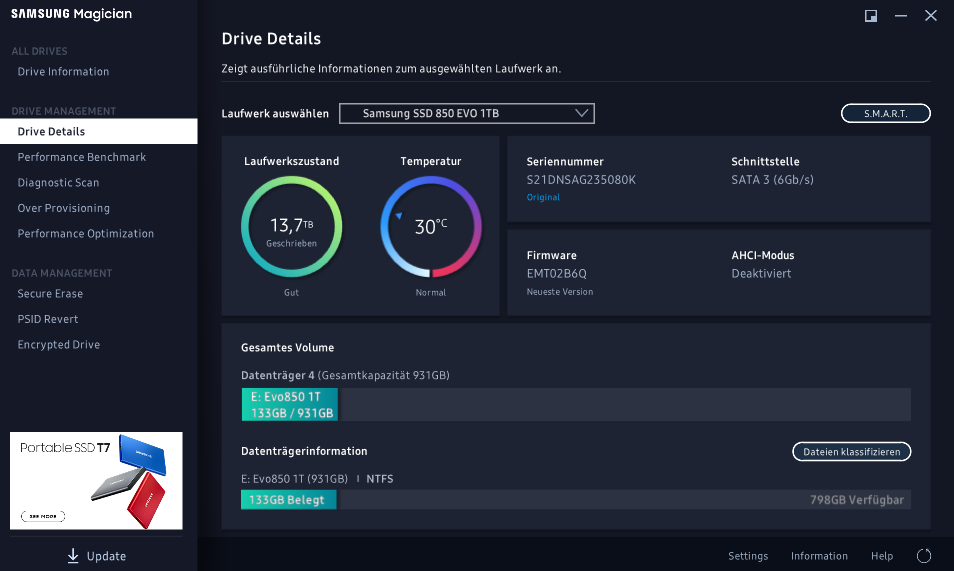
Task: Click the dropdown chevron next to 850 EVO 1TB
Action: (582, 113)
